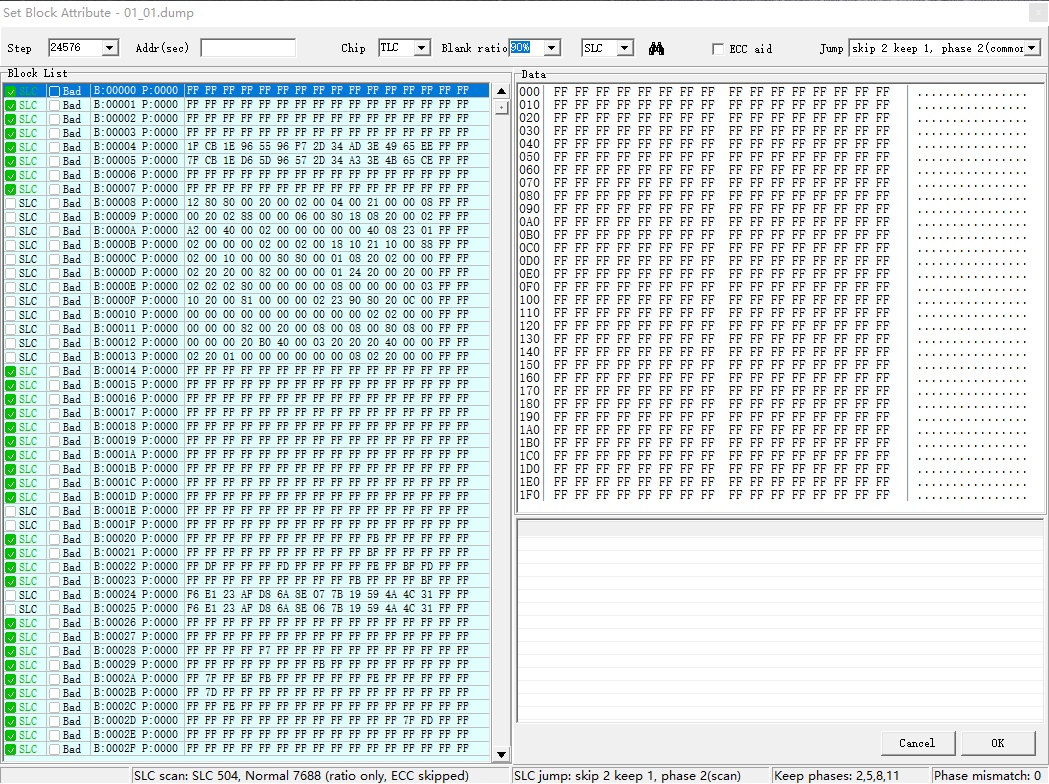Check SLC box for block B:00008
Screen dimensions: 1049x784
[11, 203]
